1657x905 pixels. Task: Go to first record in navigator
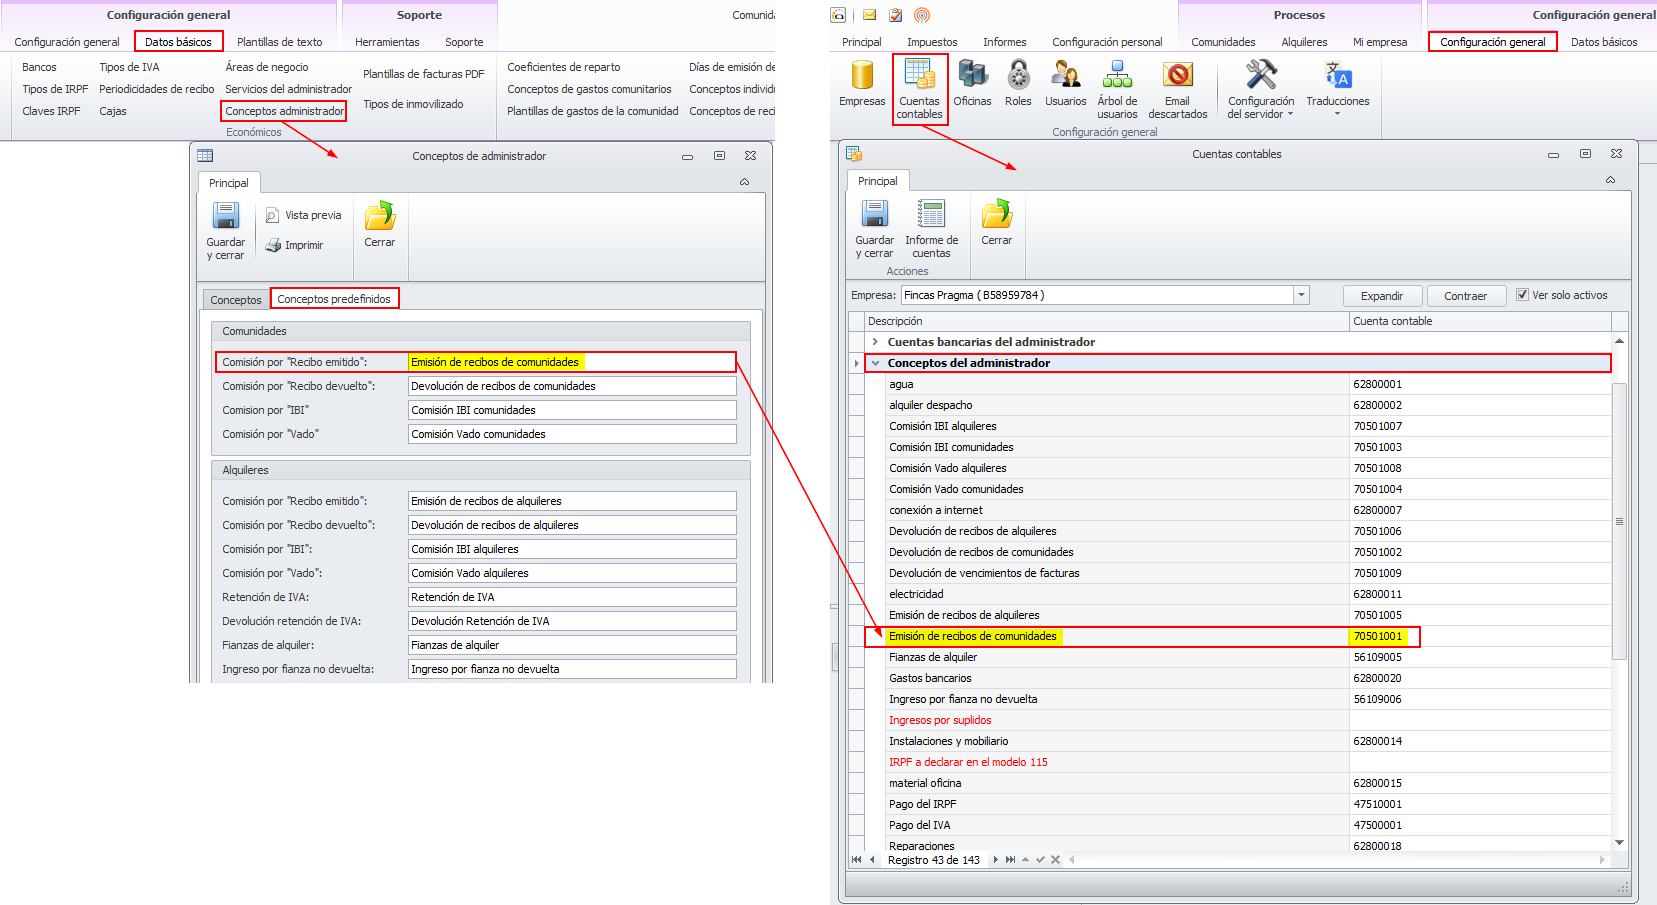[856, 860]
